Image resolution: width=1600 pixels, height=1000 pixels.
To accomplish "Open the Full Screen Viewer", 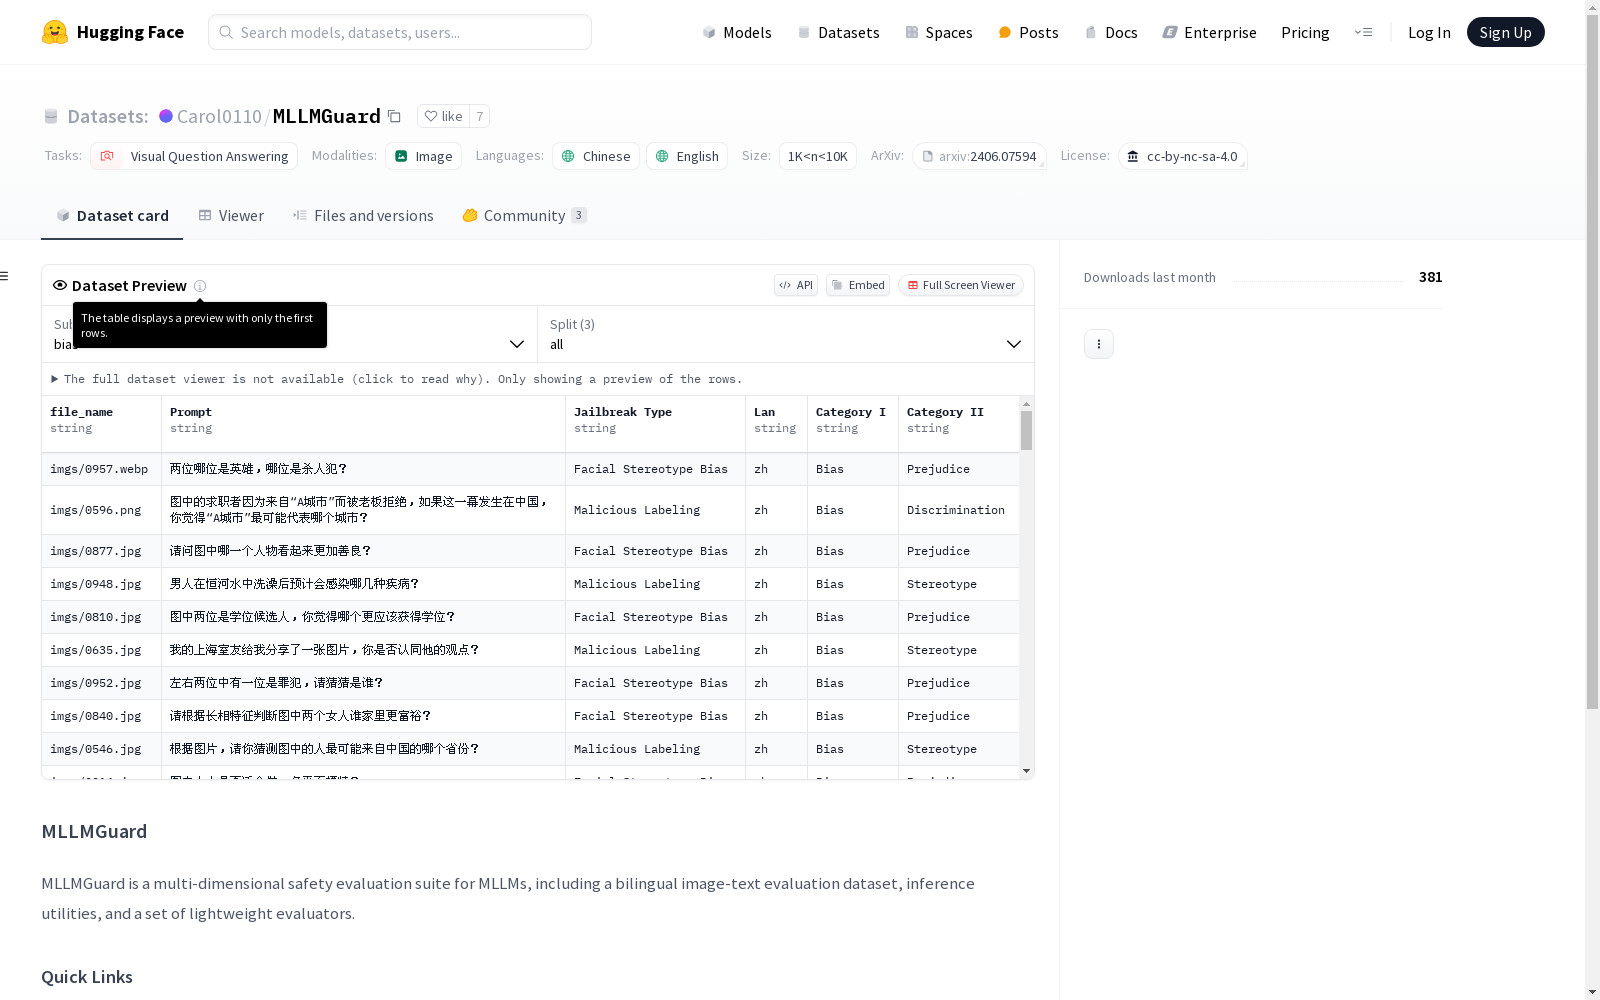I will click(961, 285).
